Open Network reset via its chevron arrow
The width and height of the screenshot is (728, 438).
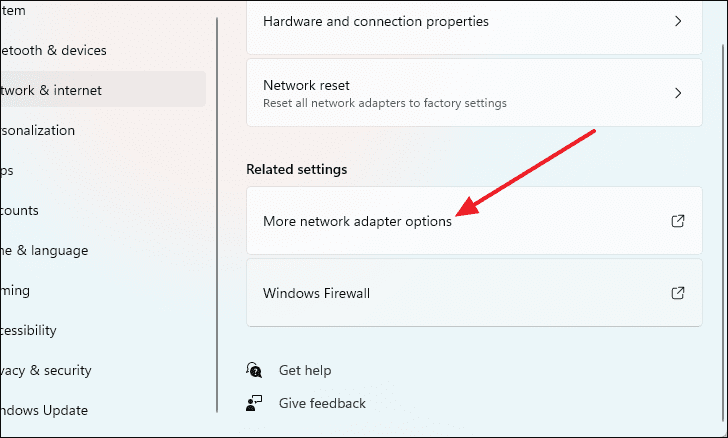(678, 93)
